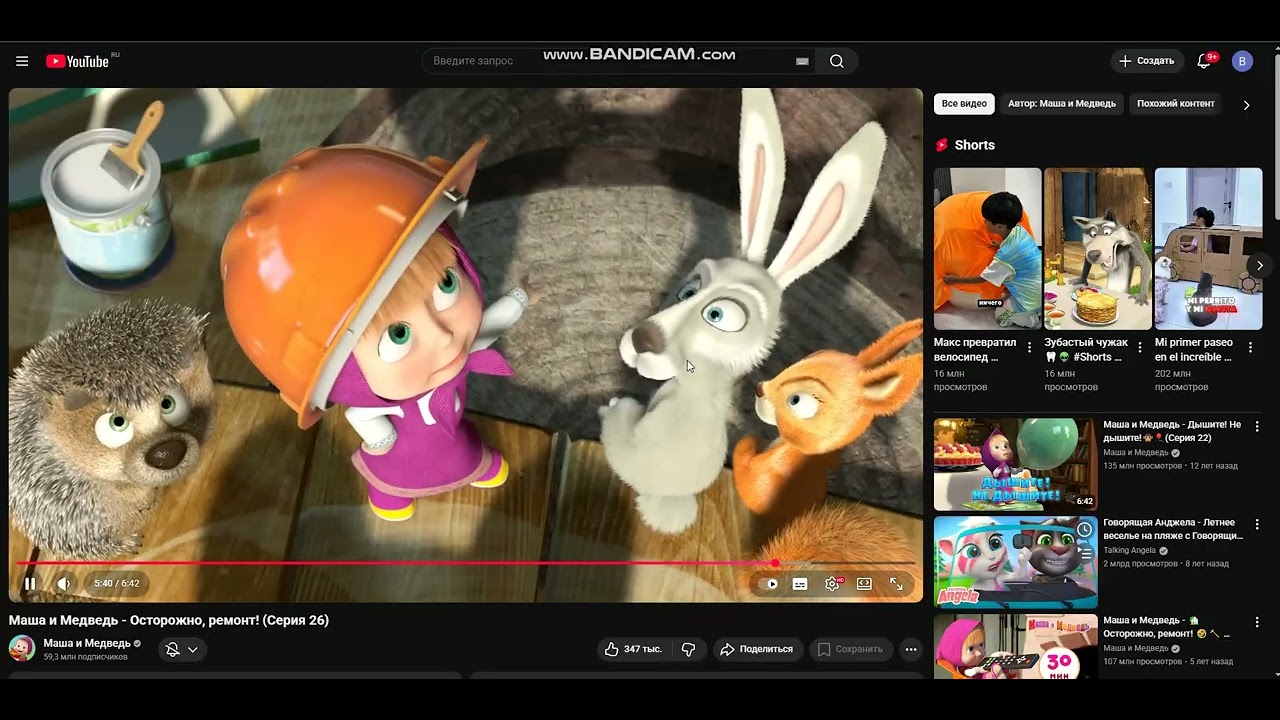
Task: Open the YouTube guide hamburger menu
Action: (22, 61)
